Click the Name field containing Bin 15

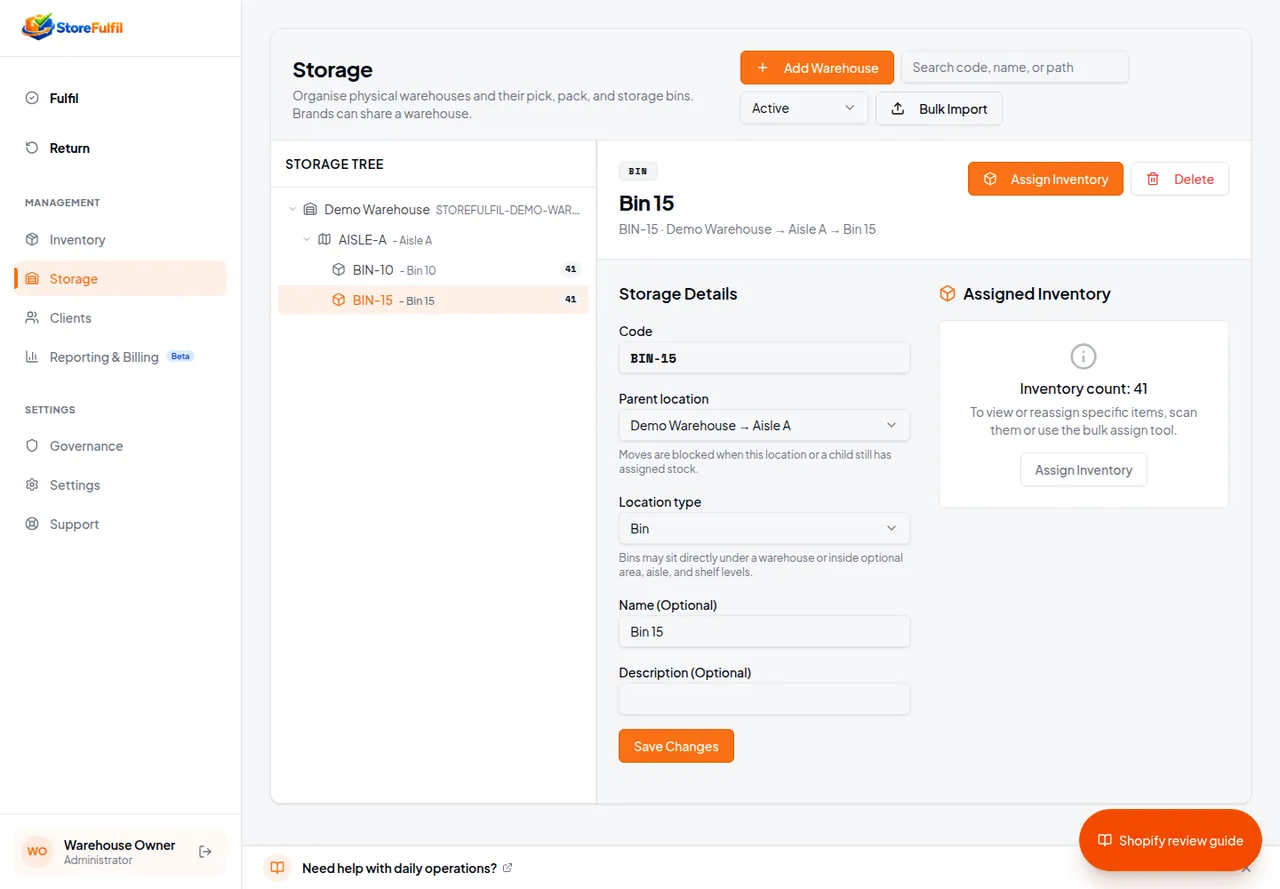point(764,632)
